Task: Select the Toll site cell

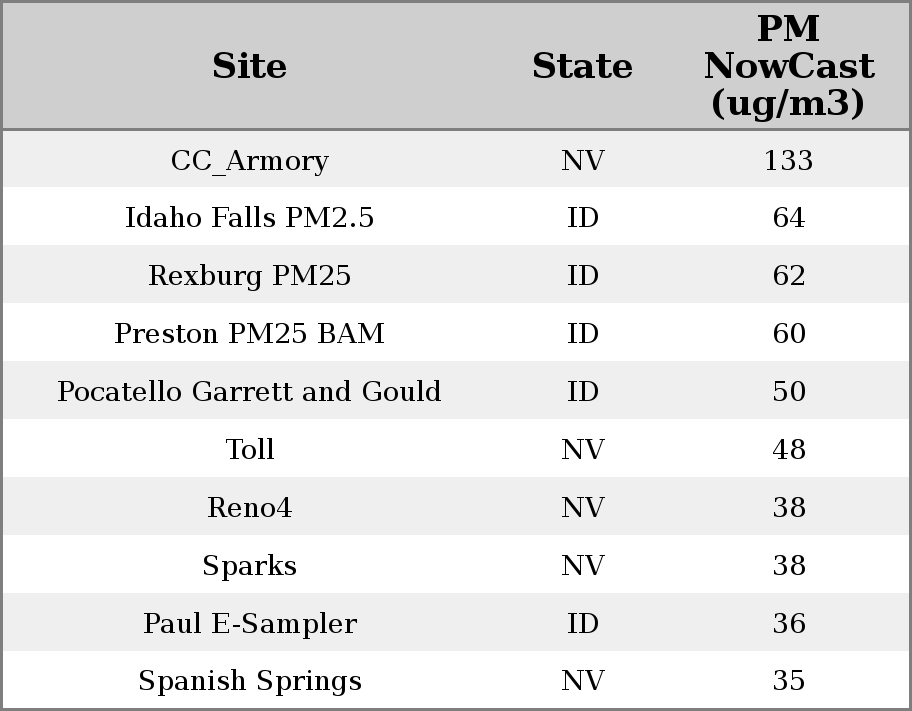Action: pyautogui.click(x=250, y=450)
